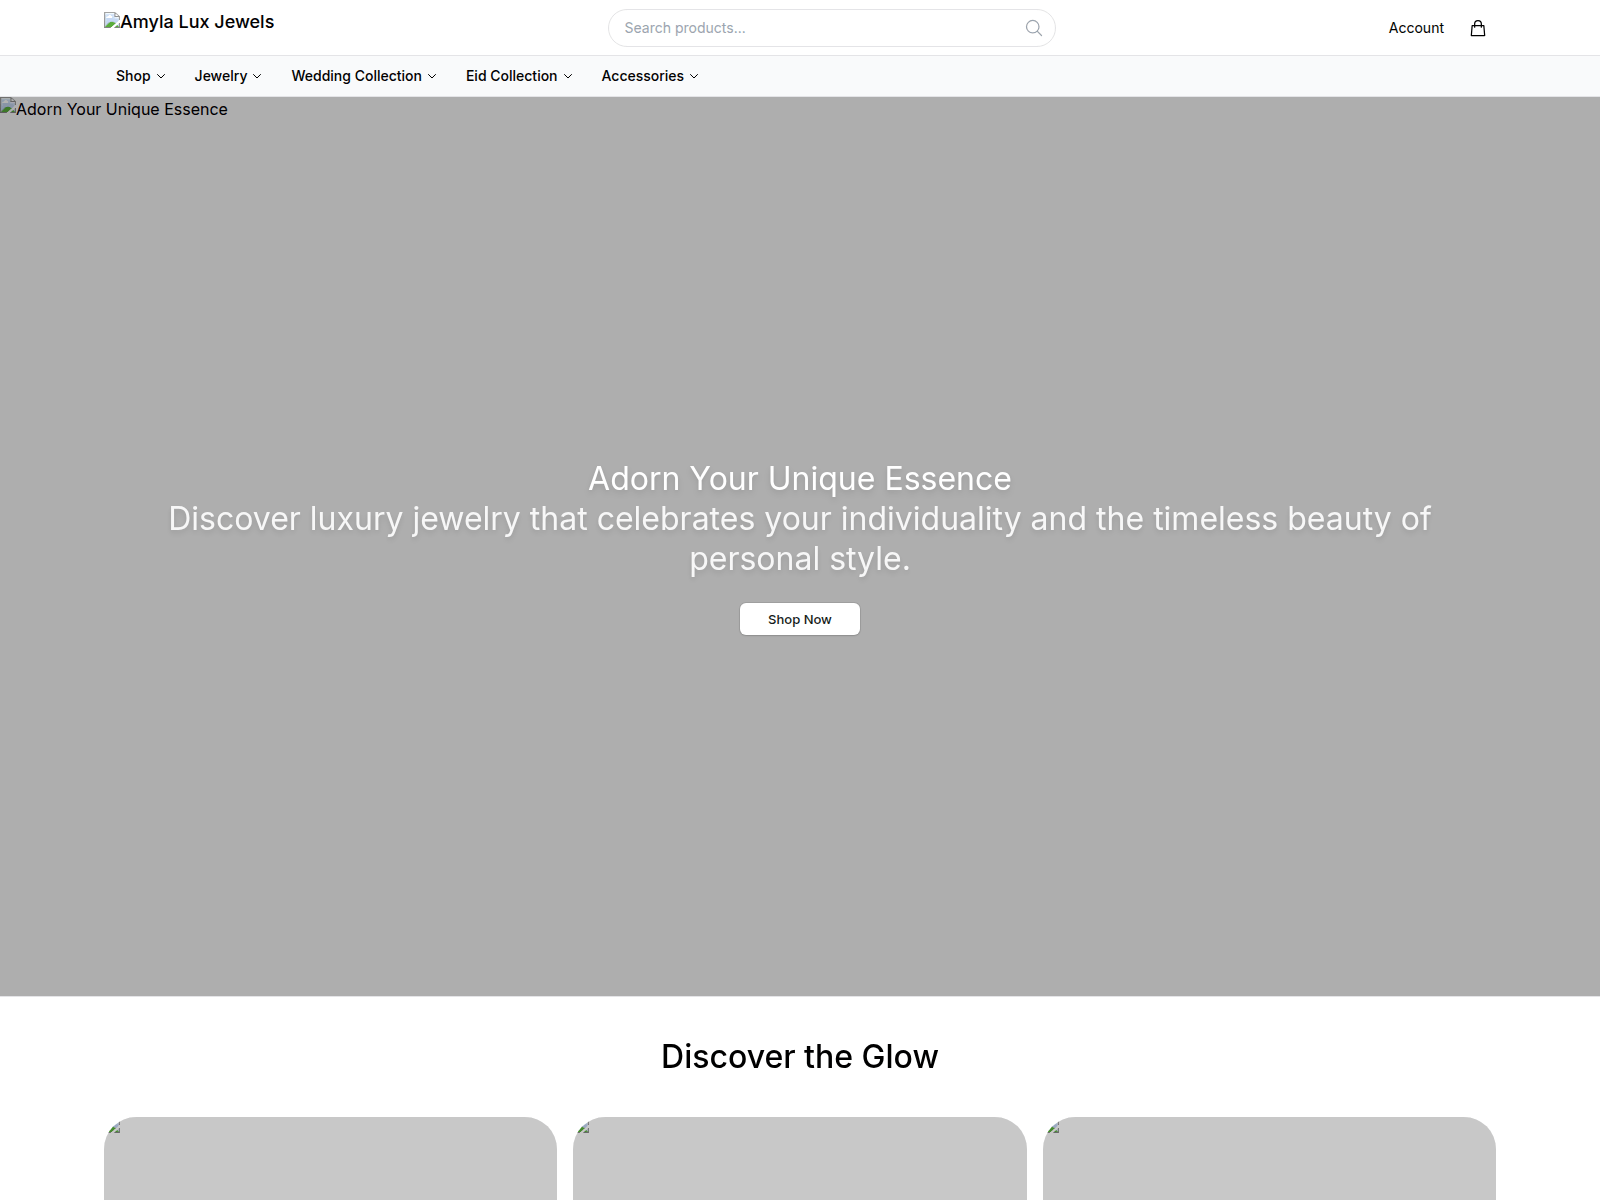Viewport: 1600px width, 1200px height.
Task: Open the shopping bag cart icon
Action: tap(1478, 28)
